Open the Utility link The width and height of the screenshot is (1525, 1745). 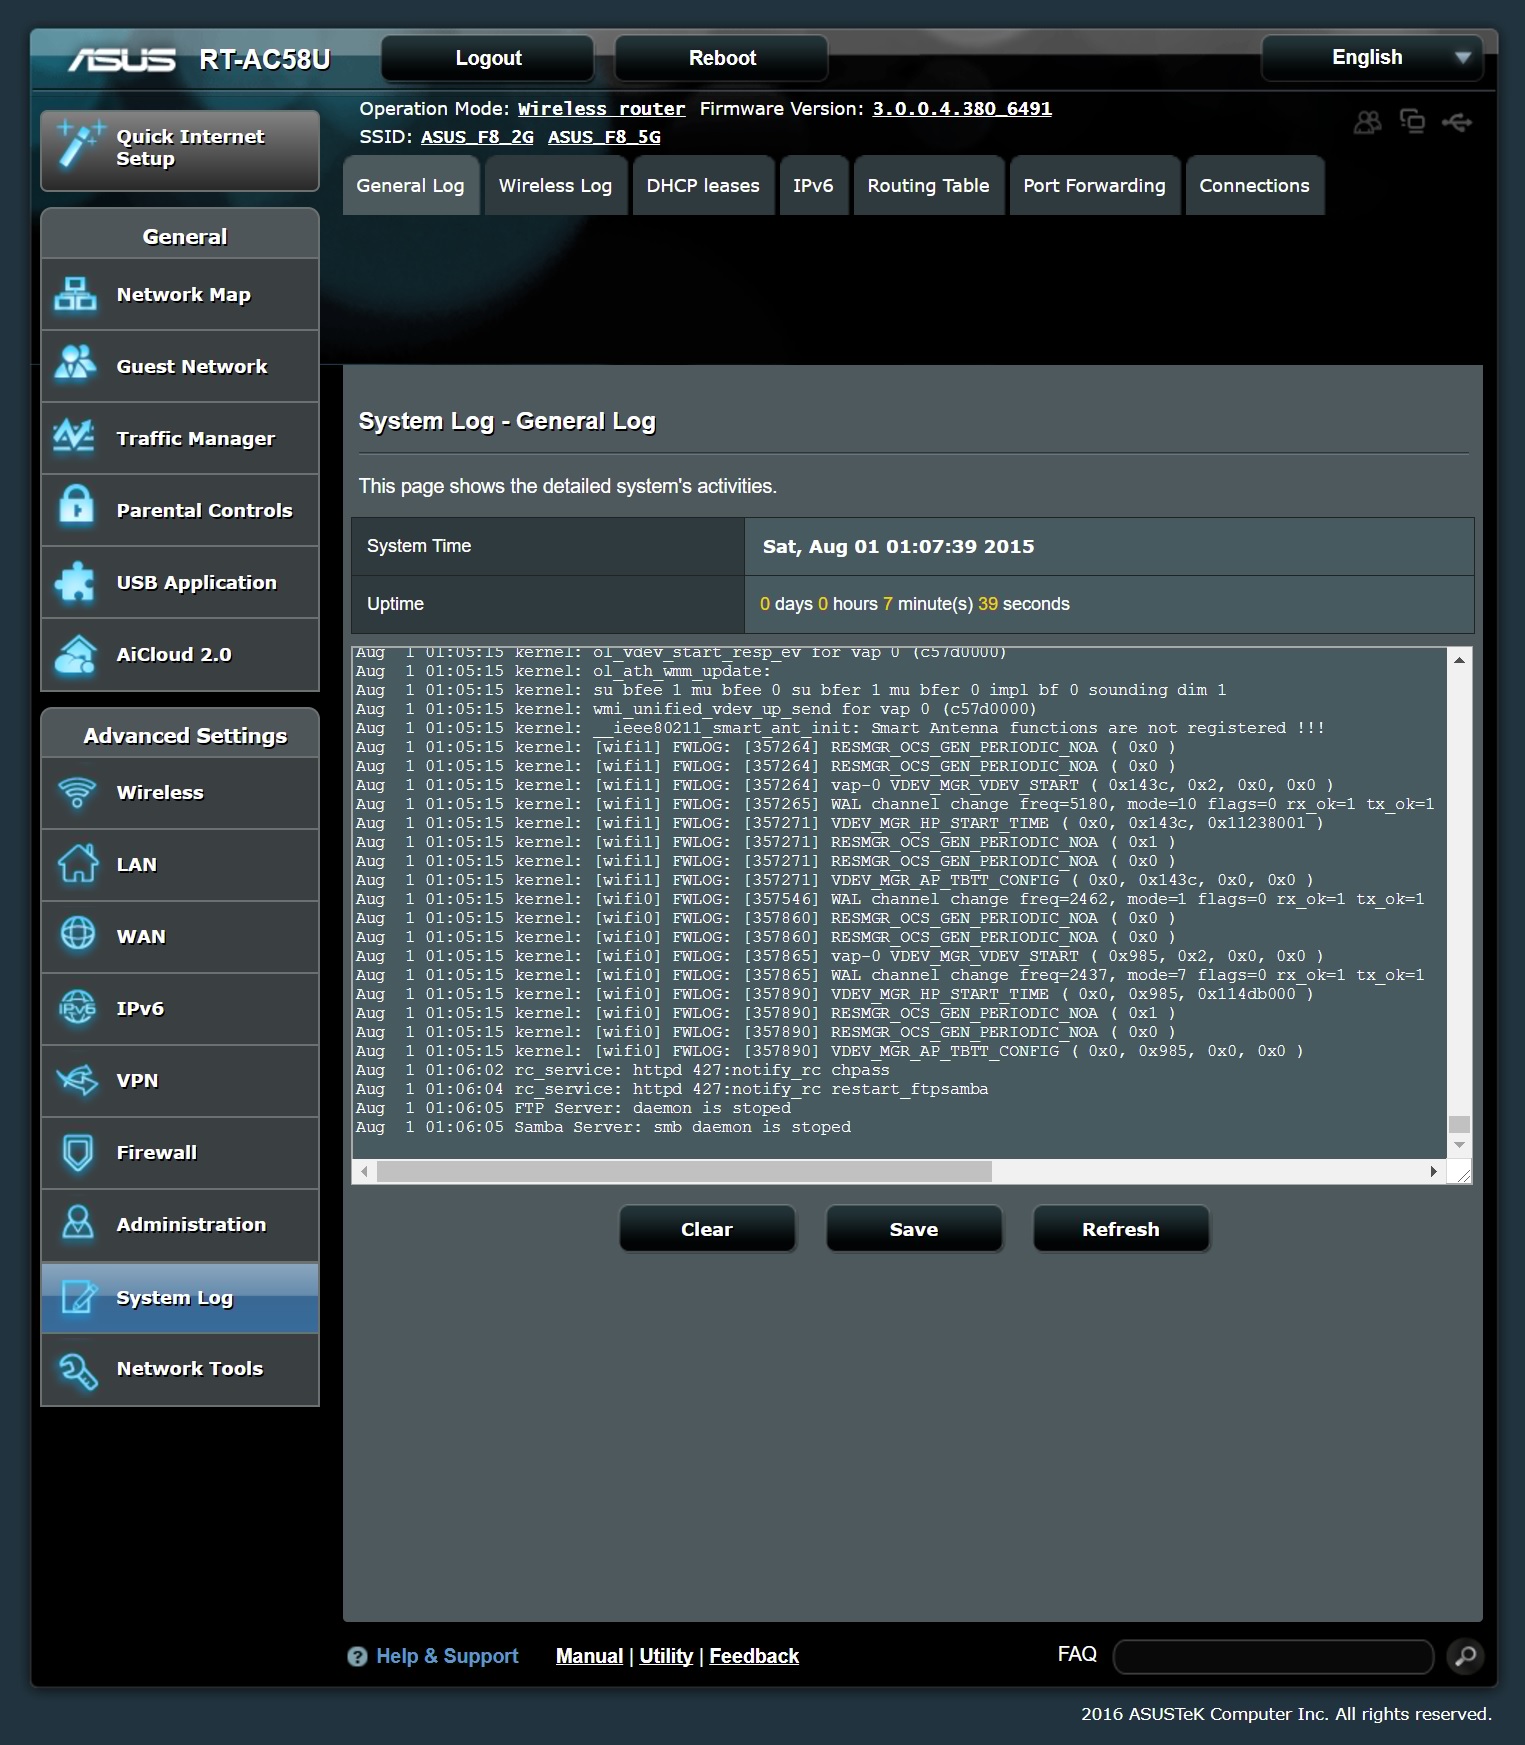coord(666,1656)
